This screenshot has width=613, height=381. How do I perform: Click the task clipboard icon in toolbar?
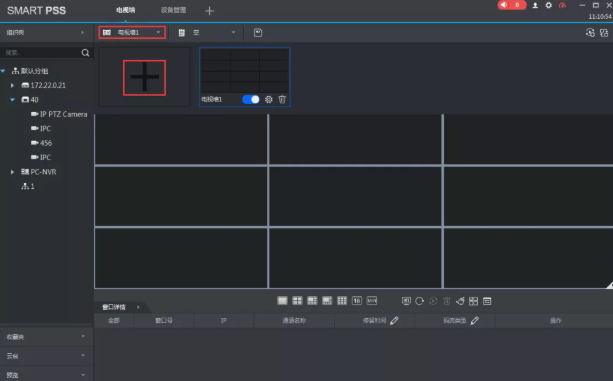coord(181,32)
